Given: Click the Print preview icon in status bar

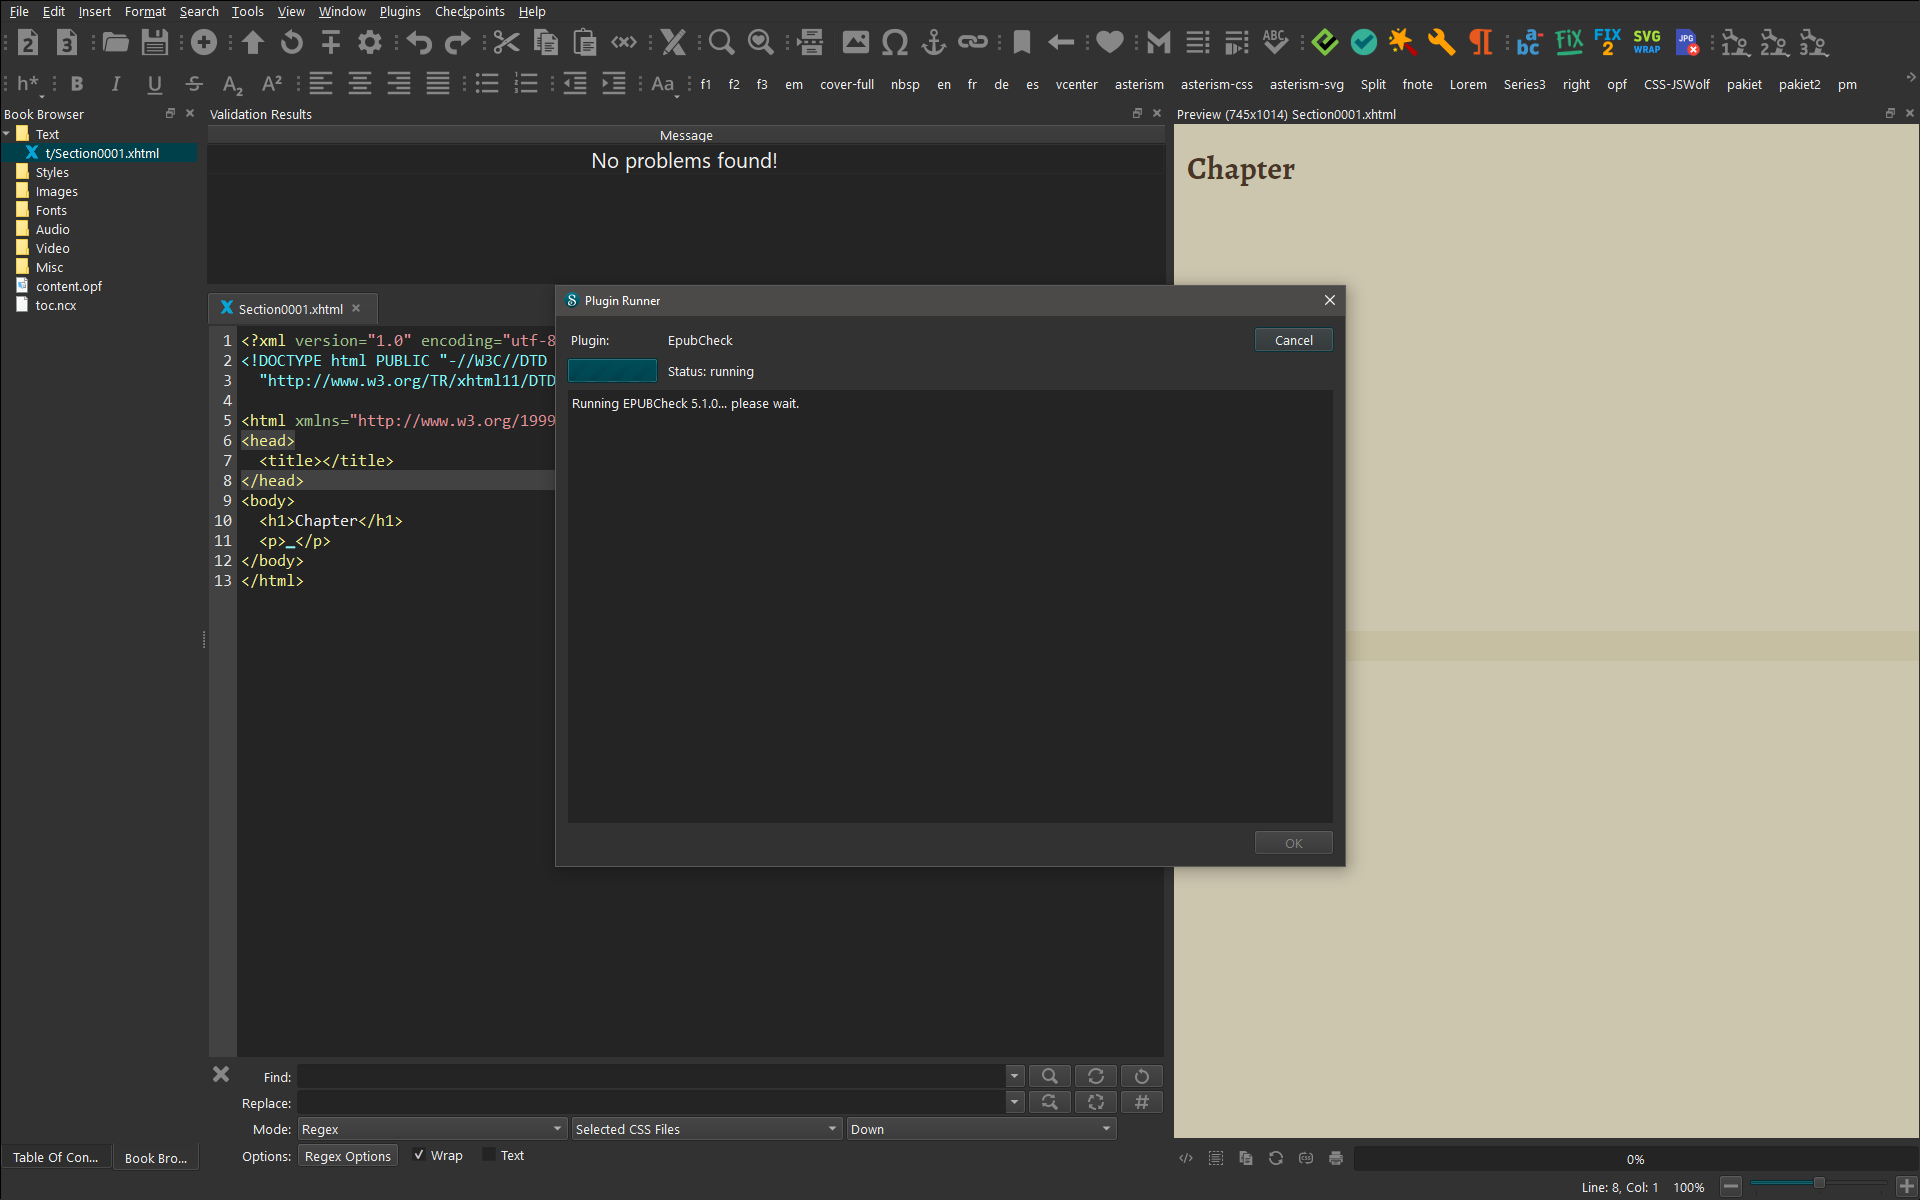Looking at the screenshot, I should coord(1335,1158).
